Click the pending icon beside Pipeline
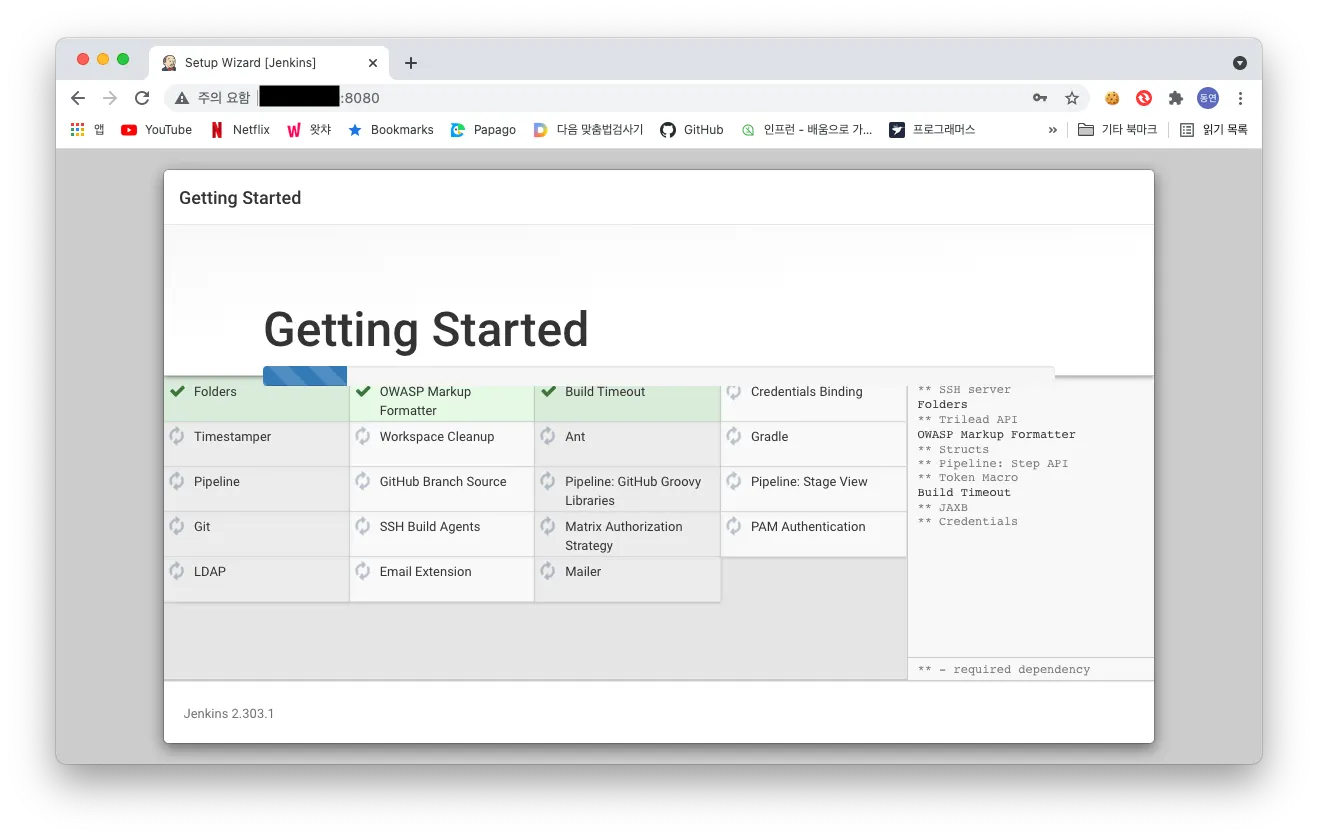Viewport: 1318px width, 838px height. pos(177,481)
